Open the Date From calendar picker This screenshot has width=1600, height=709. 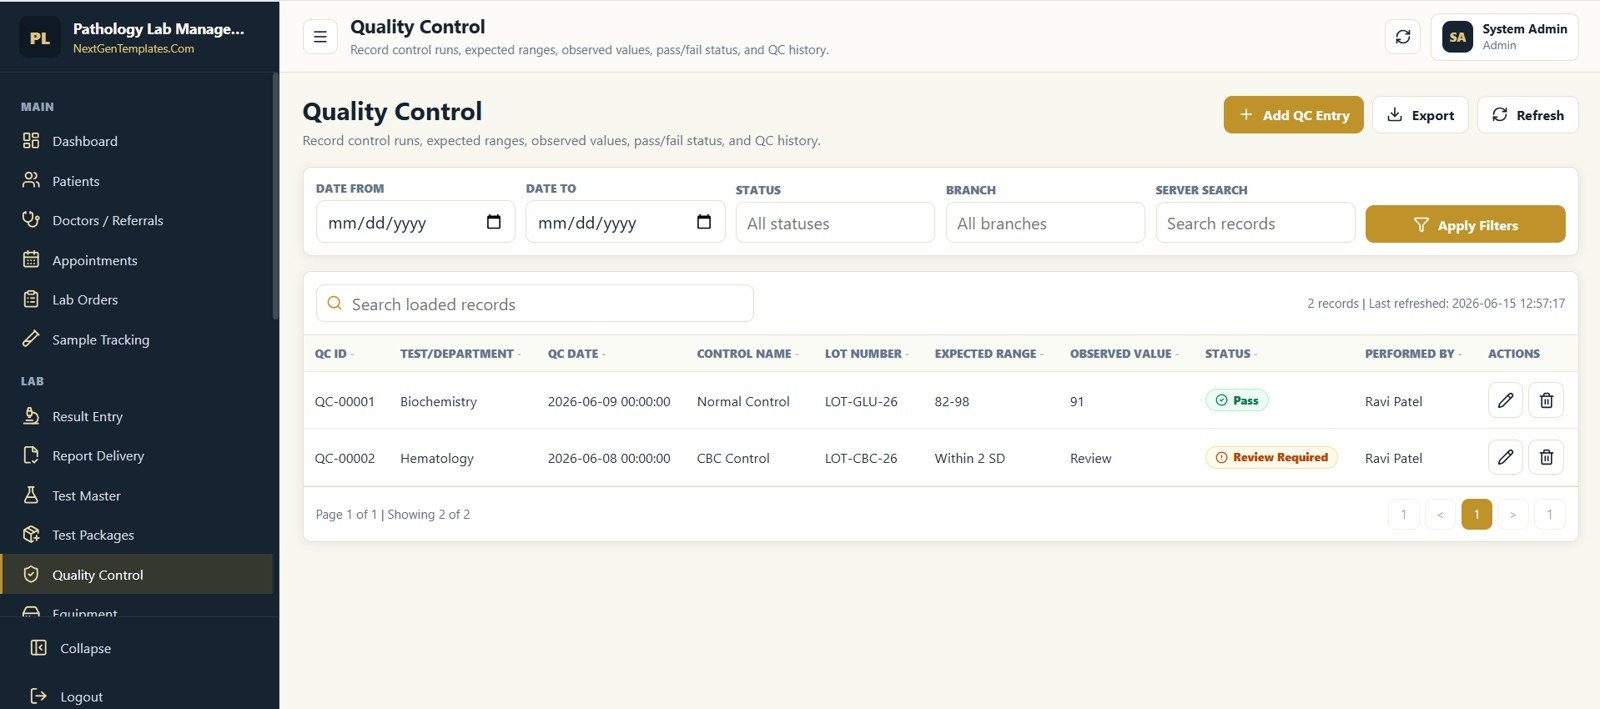point(494,222)
